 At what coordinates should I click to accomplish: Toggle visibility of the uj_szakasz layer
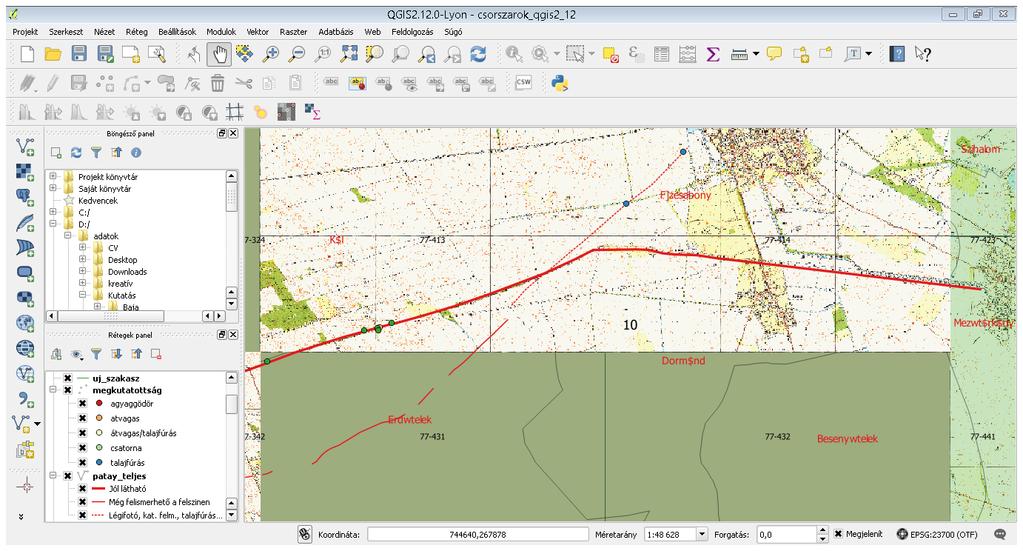point(67,378)
